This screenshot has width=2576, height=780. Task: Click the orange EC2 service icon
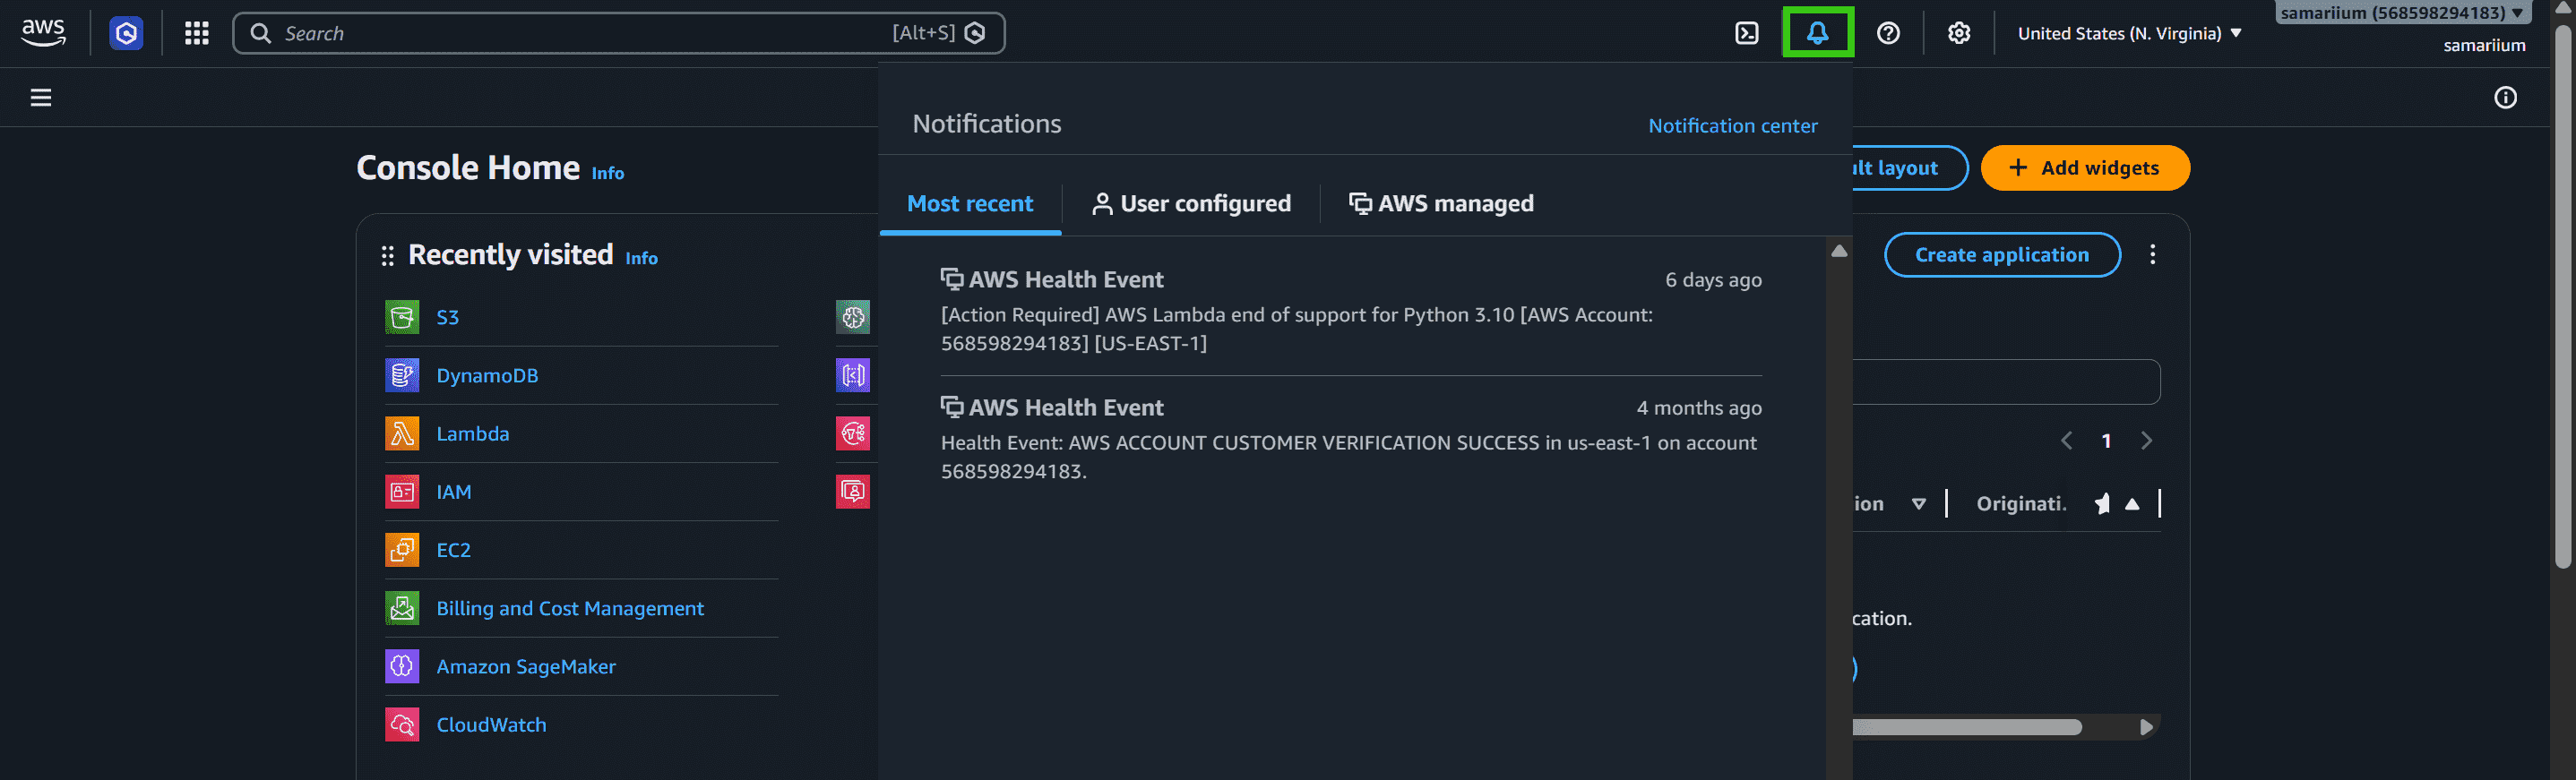pyautogui.click(x=402, y=549)
